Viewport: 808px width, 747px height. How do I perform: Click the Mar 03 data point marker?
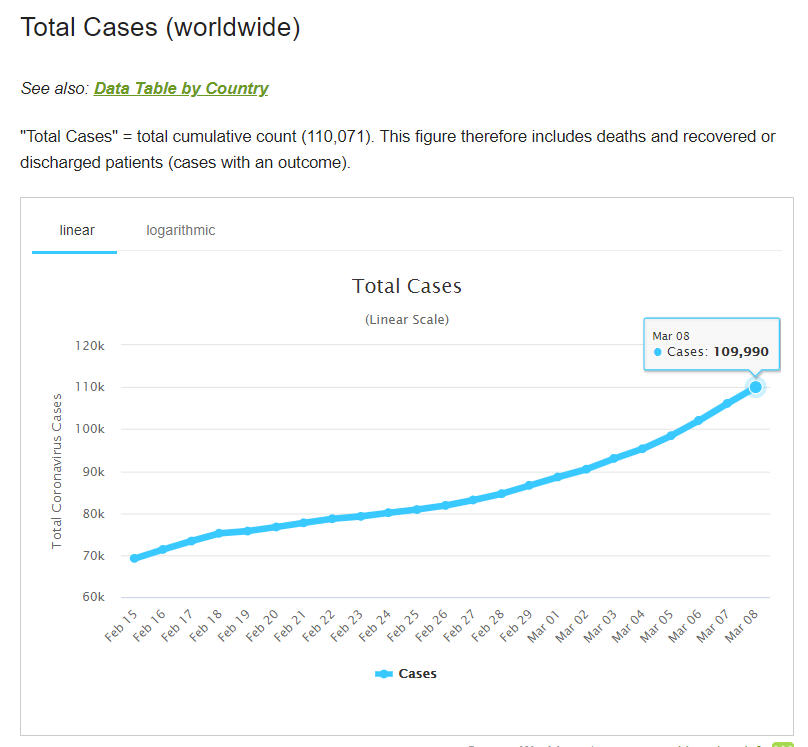point(614,458)
